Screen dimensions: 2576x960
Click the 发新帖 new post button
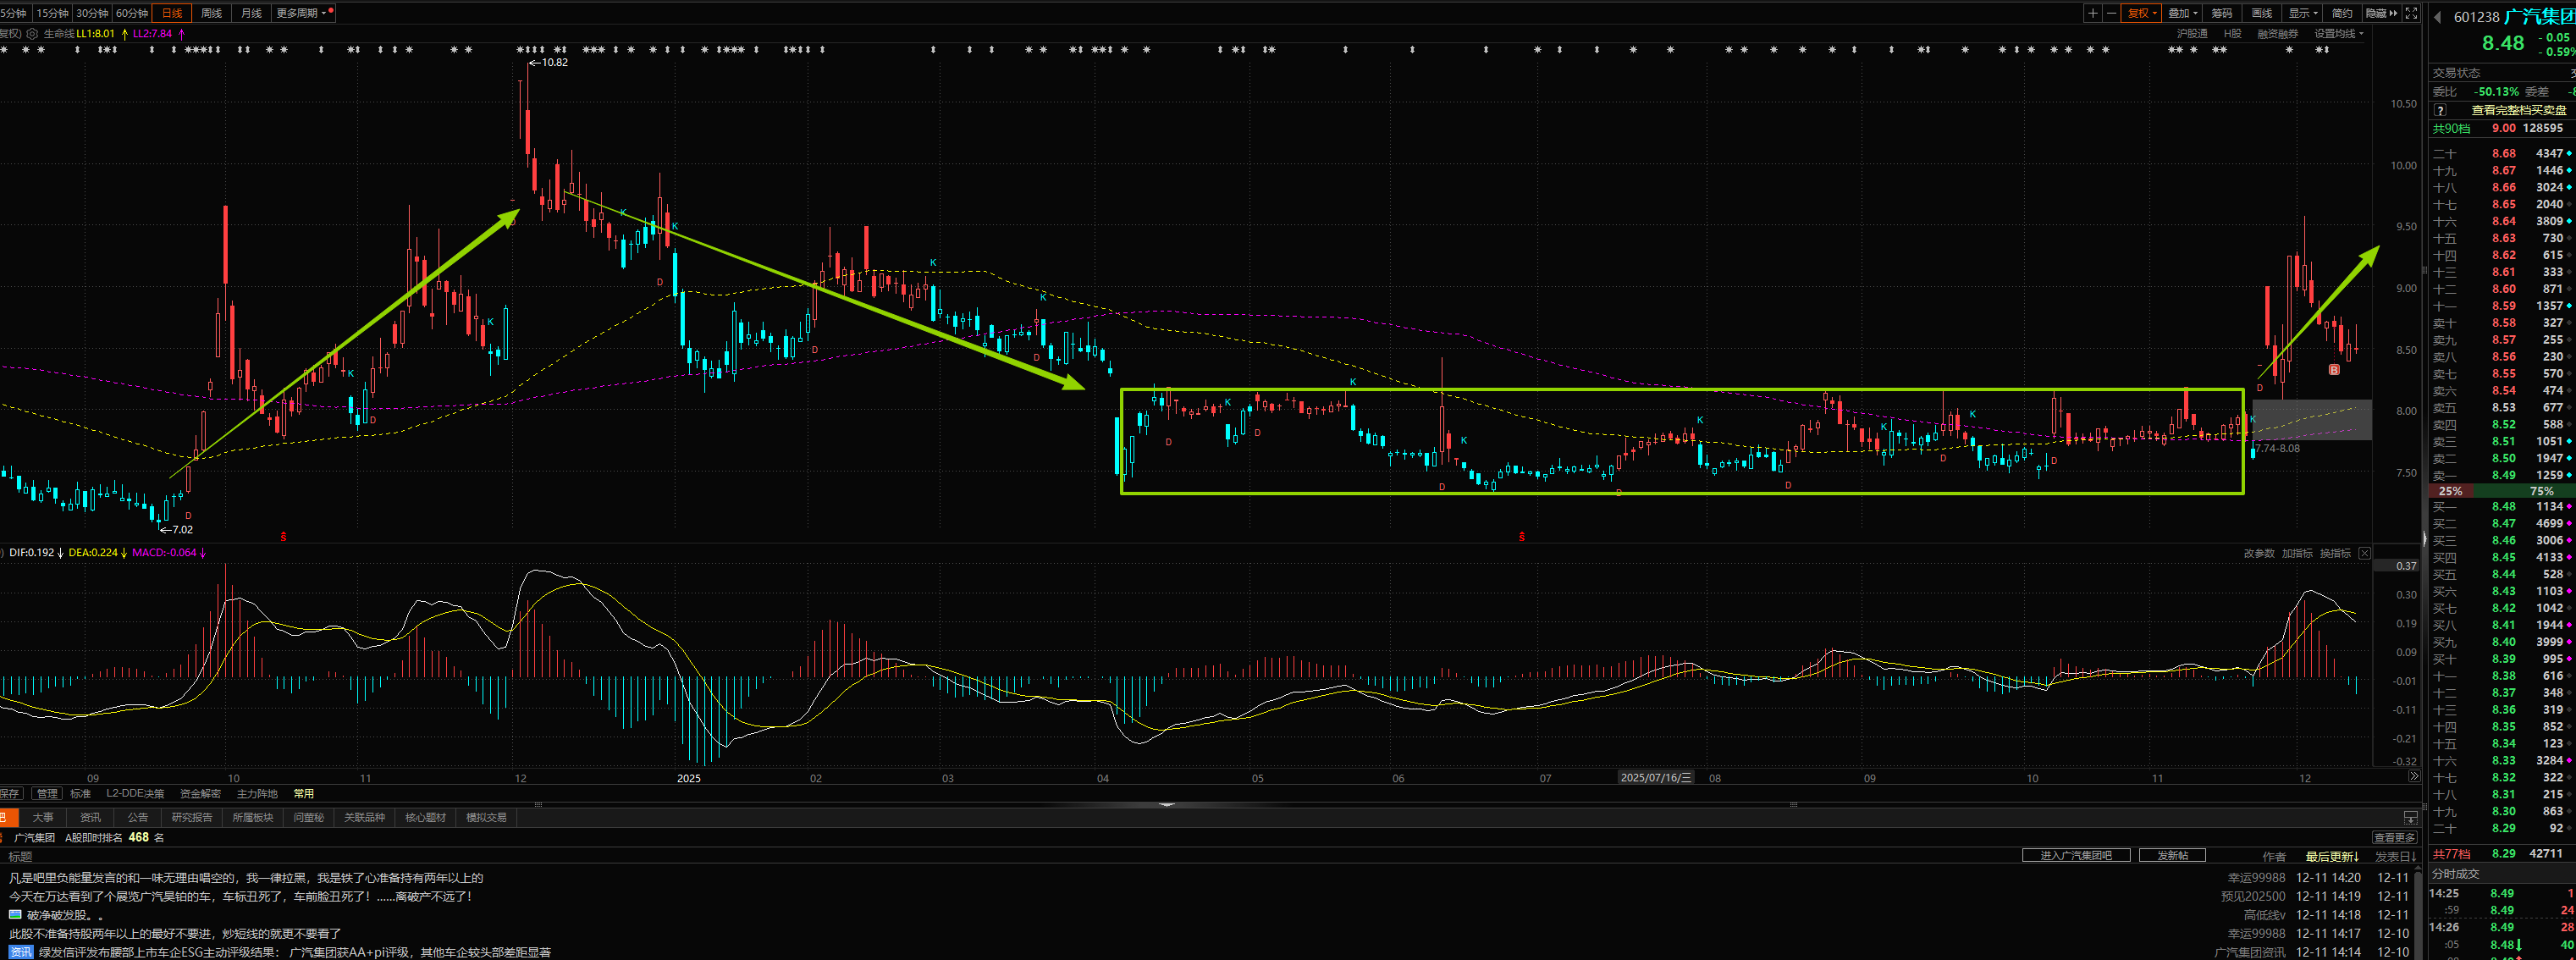tap(2171, 856)
